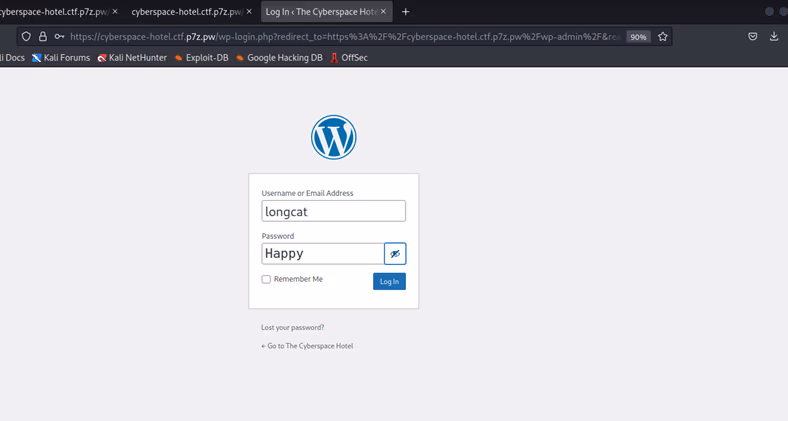
Task: Click the Username or Email Address label
Action: coord(307,193)
